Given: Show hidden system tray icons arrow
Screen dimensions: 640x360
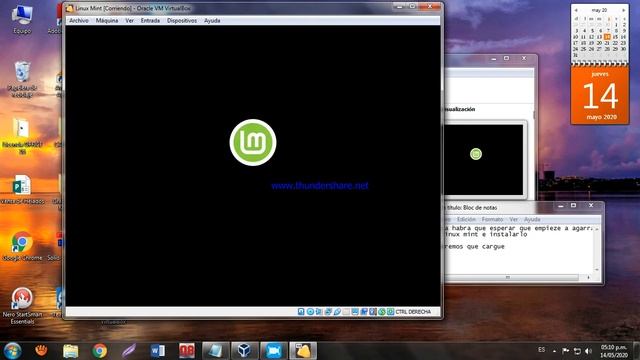Looking at the screenshot, I should (554, 351).
